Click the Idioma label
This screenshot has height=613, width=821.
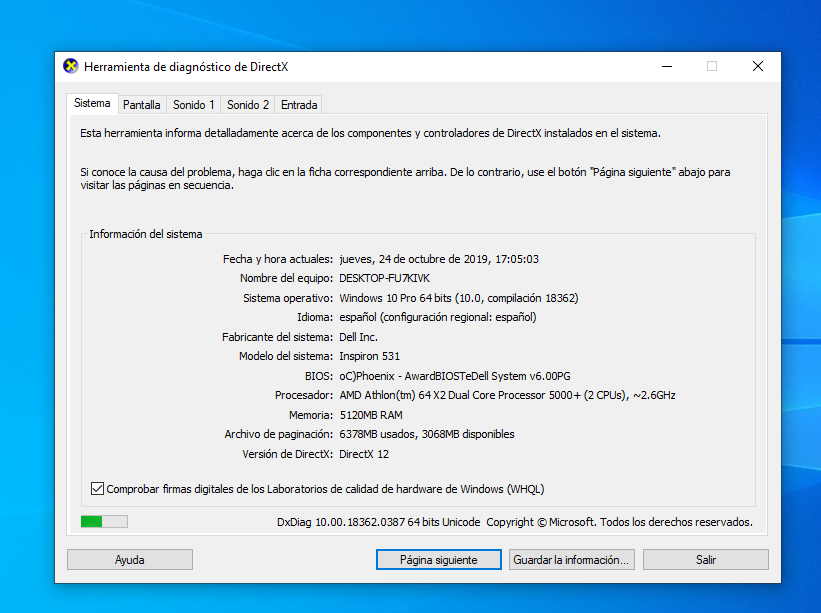point(315,317)
